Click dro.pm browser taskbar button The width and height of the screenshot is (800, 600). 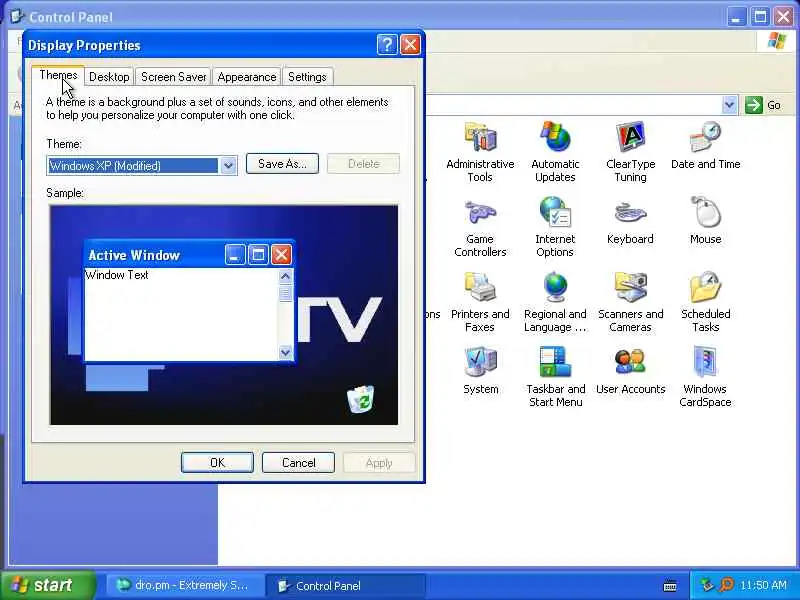184,586
